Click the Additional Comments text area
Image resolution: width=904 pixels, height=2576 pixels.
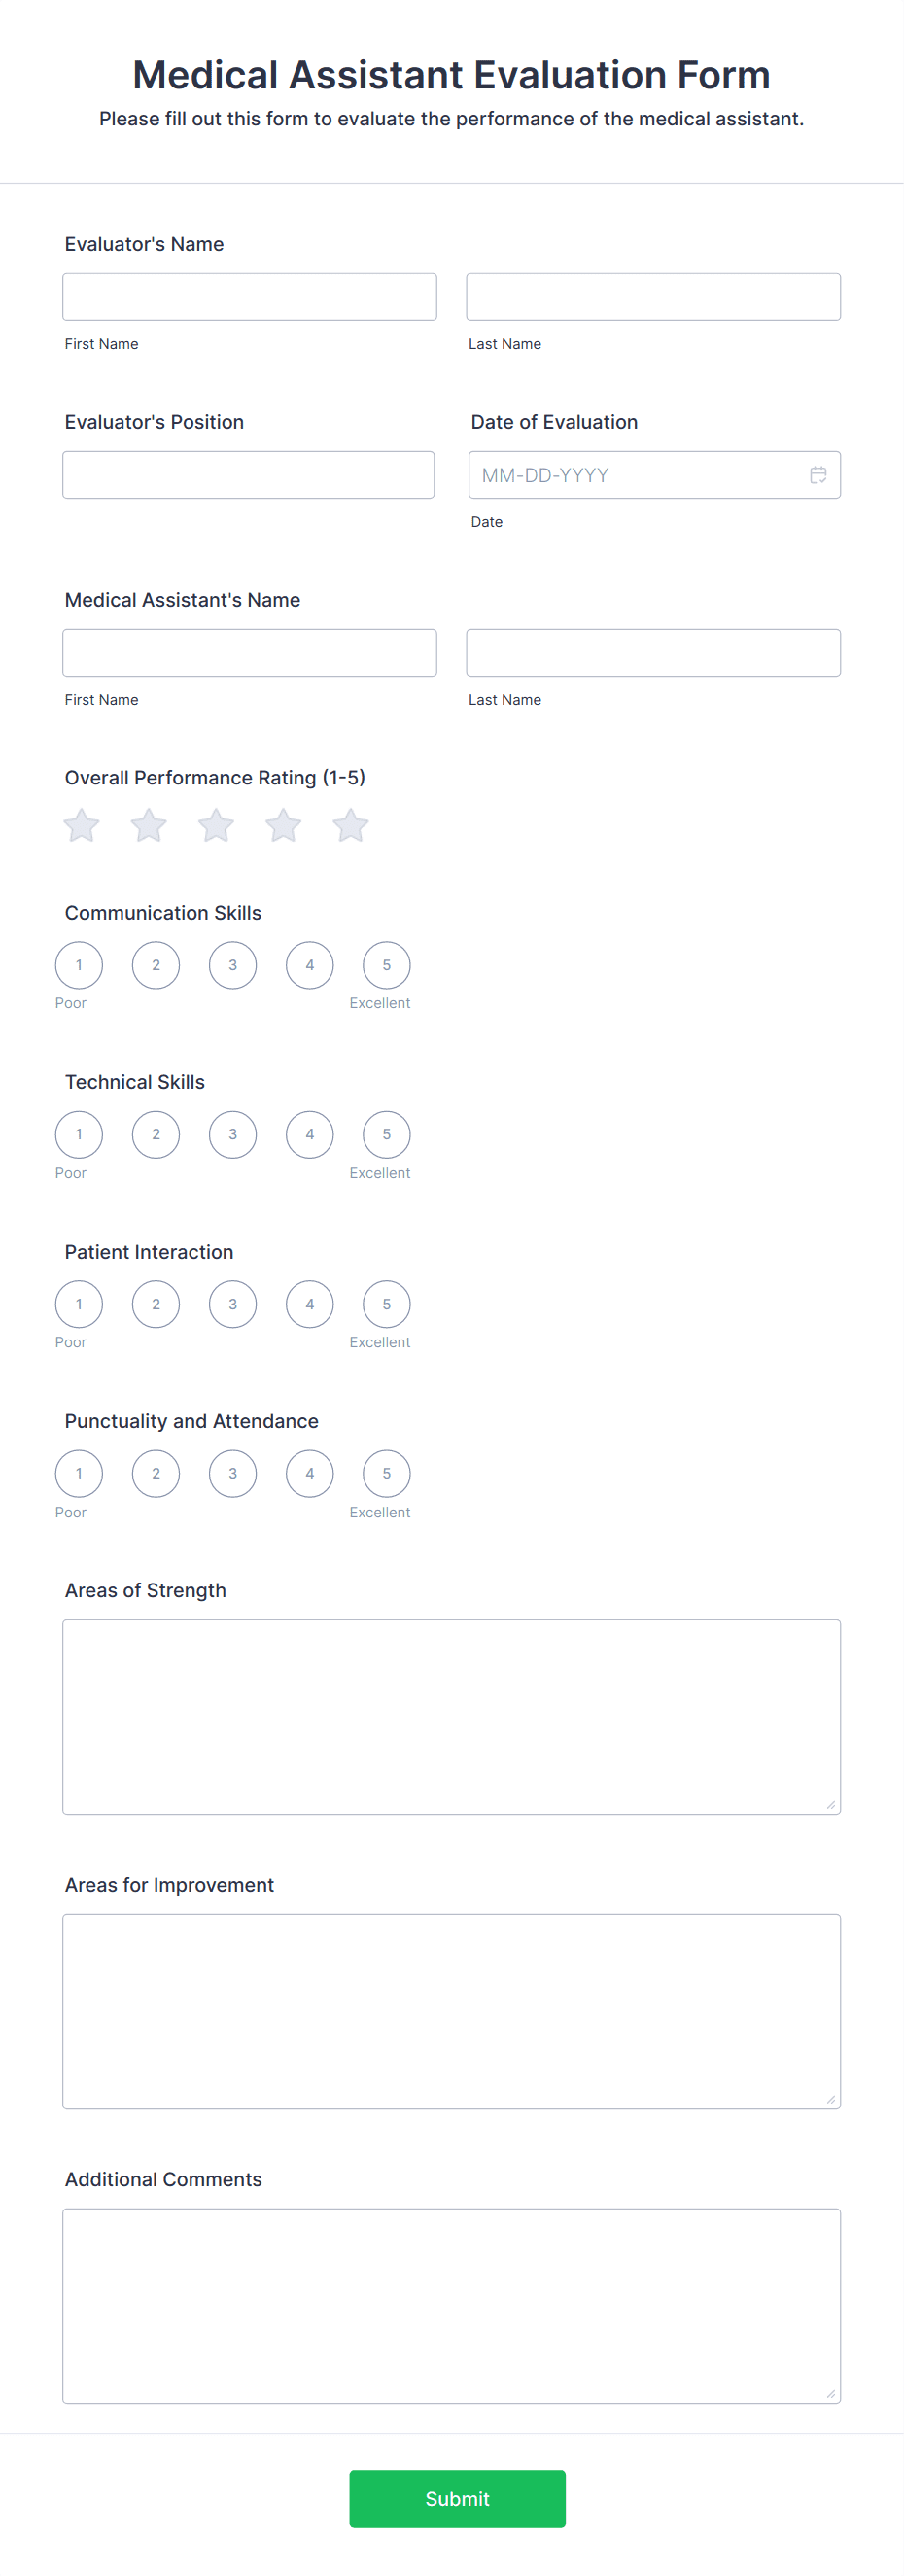click(451, 2305)
